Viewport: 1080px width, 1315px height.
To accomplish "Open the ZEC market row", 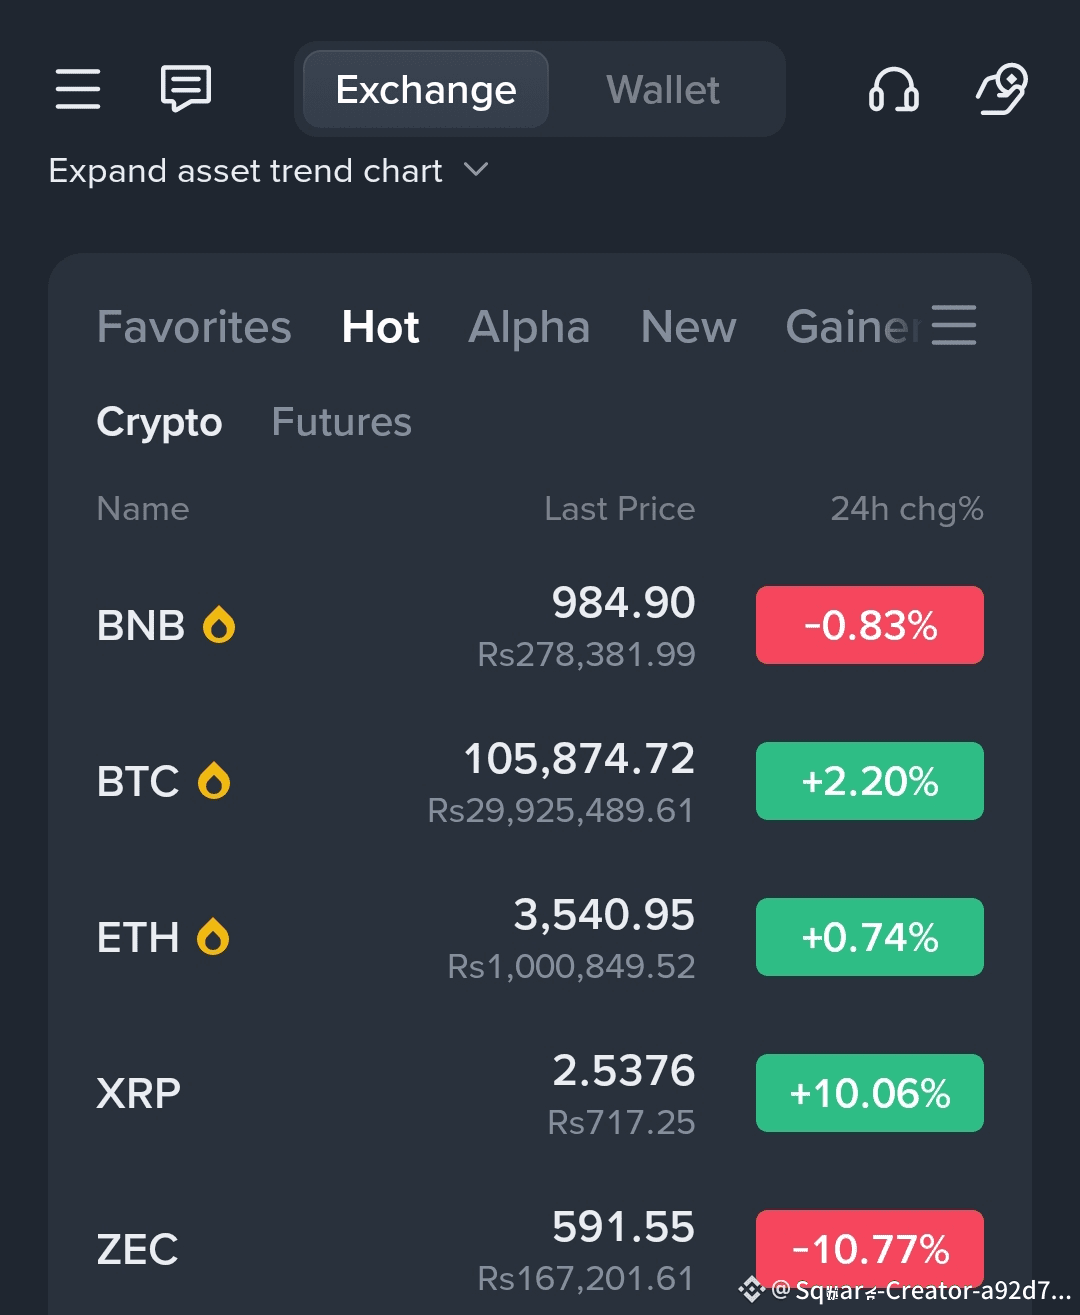I will pos(400,1250).
